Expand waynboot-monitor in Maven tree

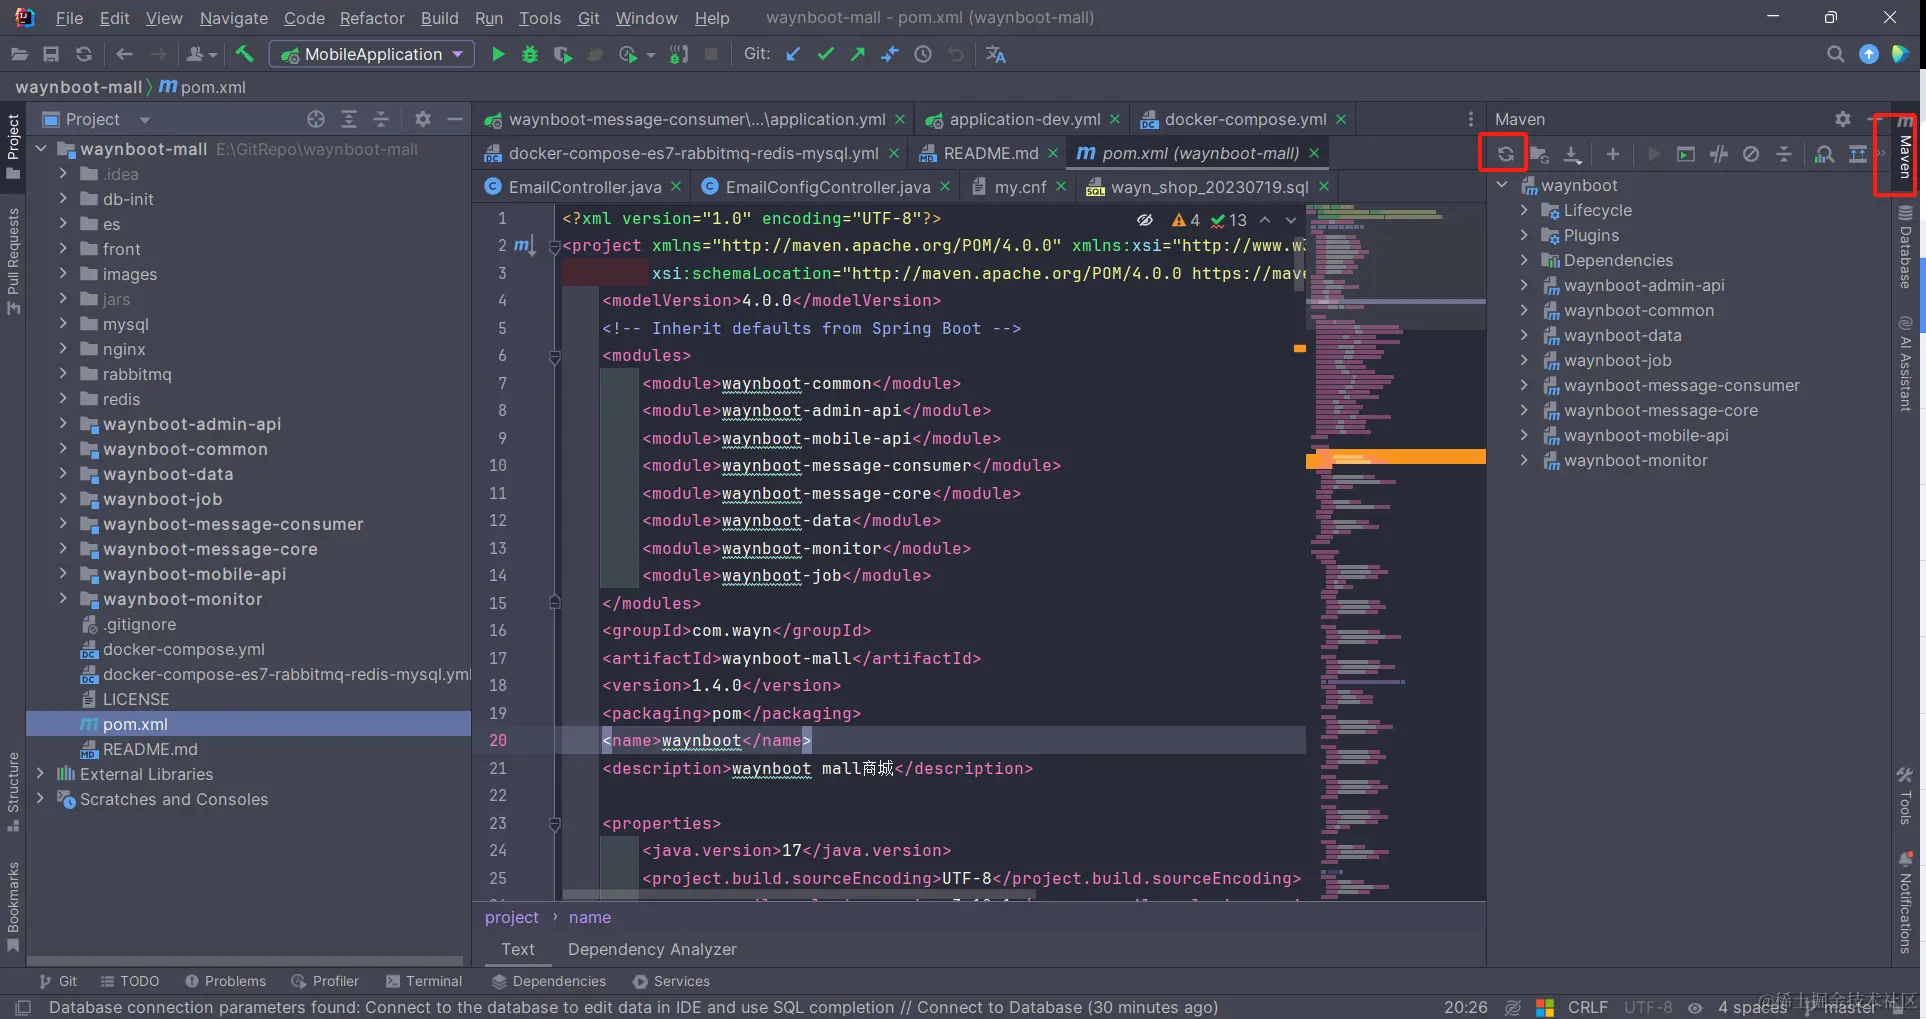1524,460
